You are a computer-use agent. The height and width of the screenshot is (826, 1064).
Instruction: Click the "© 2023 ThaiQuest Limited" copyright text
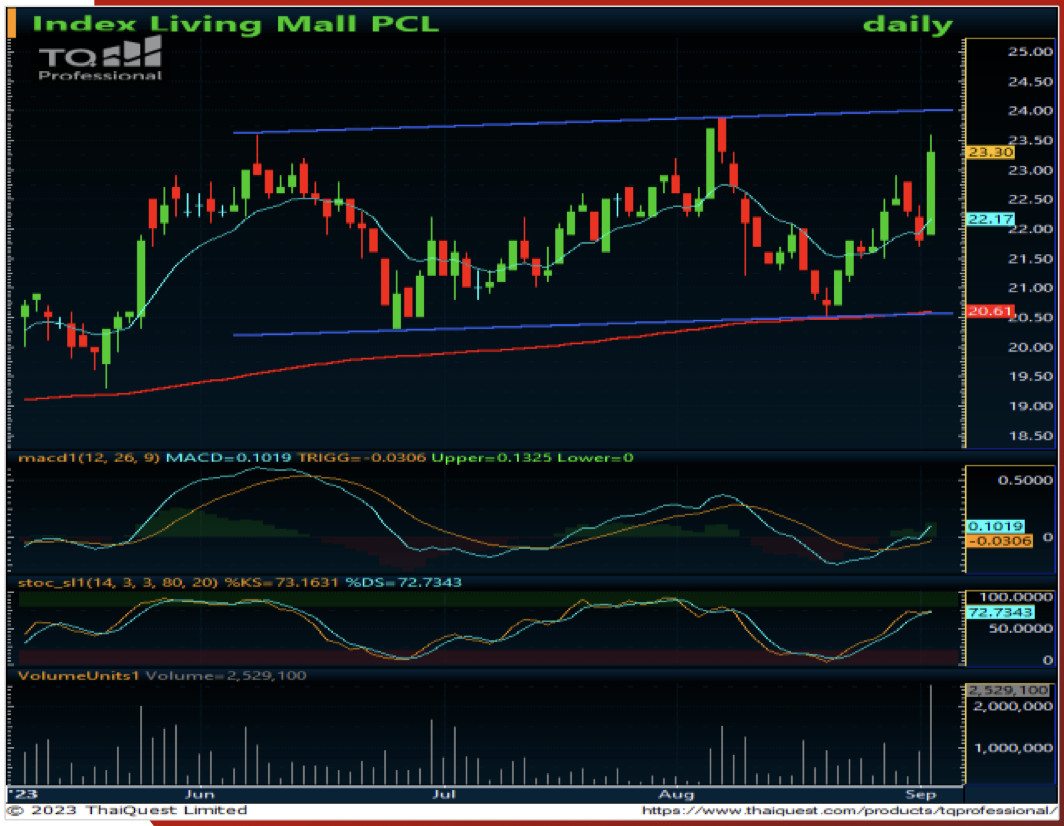pos(127,810)
